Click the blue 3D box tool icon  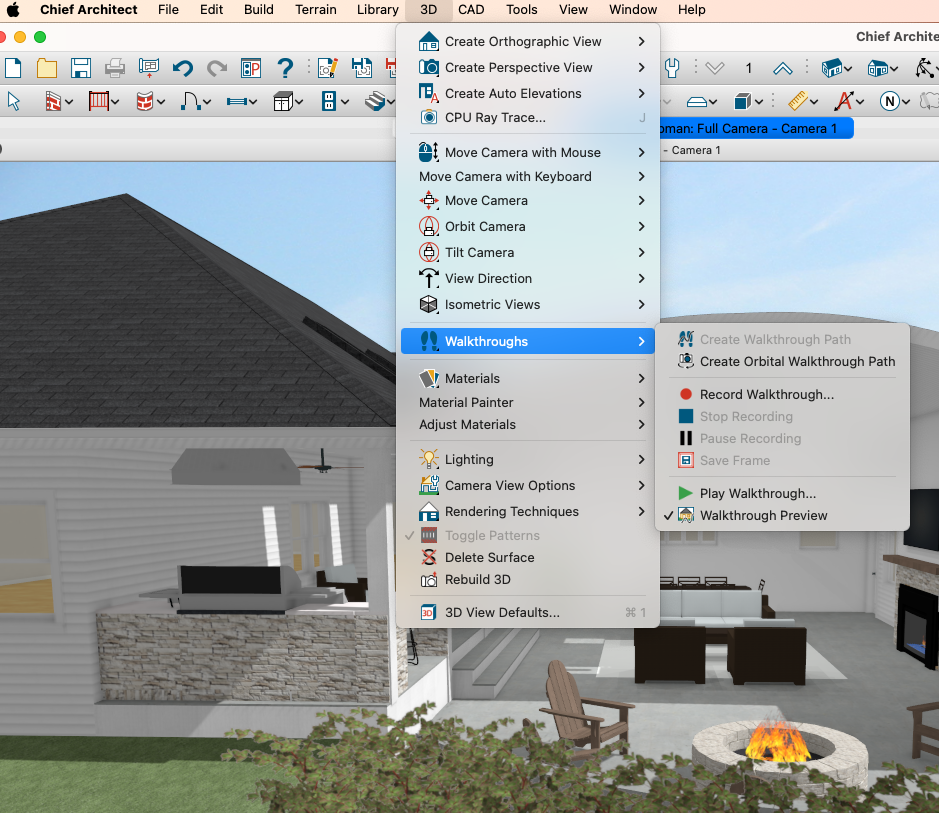[743, 101]
